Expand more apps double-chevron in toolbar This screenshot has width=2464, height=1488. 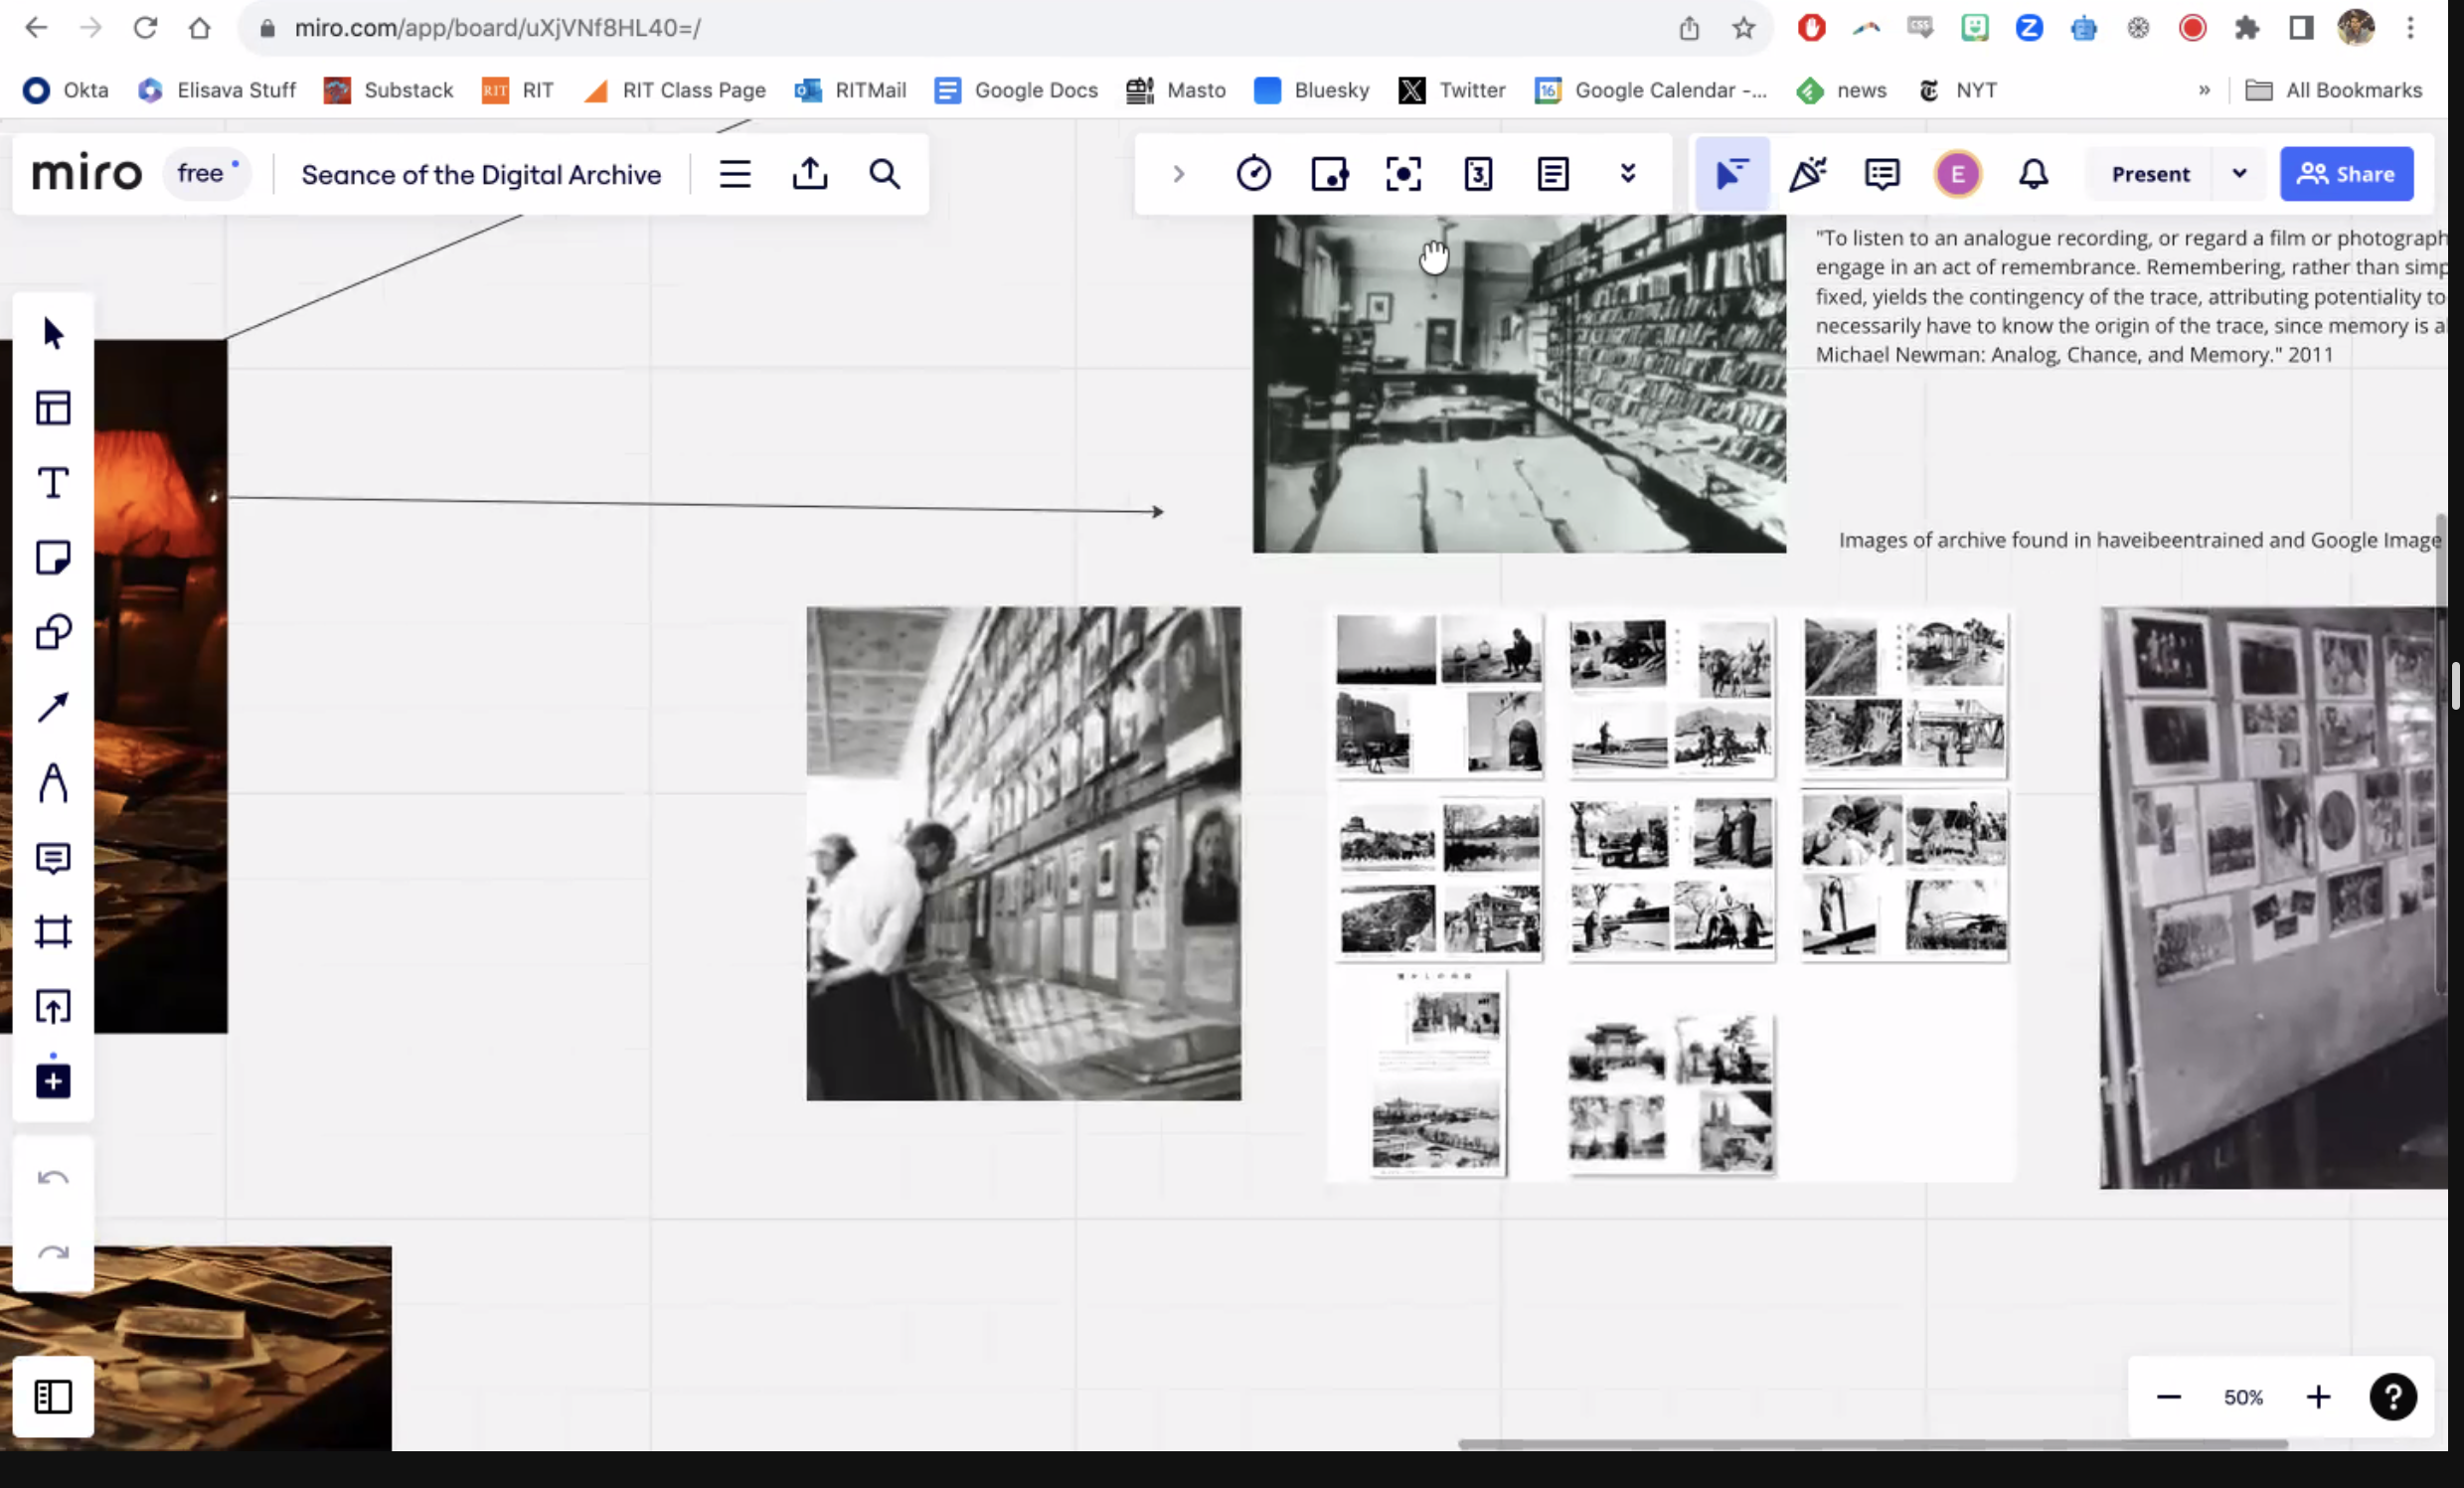click(1628, 174)
